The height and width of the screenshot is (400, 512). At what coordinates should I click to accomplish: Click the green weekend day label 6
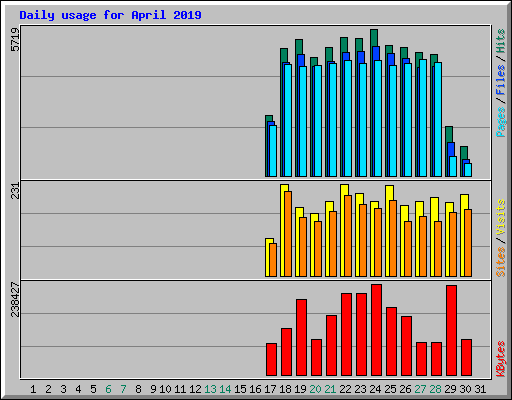click(x=108, y=389)
